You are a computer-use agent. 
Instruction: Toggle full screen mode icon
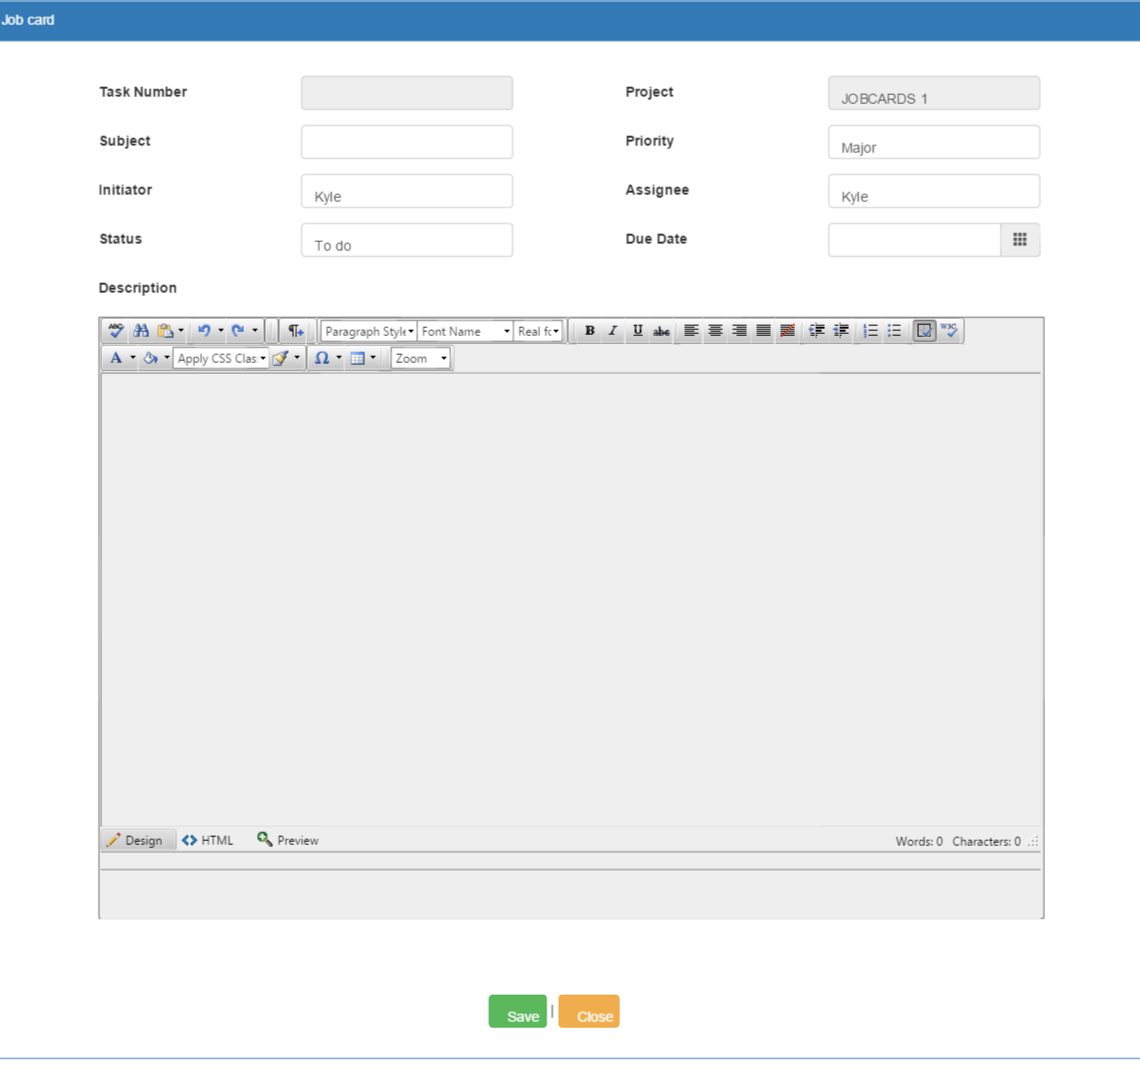point(924,331)
